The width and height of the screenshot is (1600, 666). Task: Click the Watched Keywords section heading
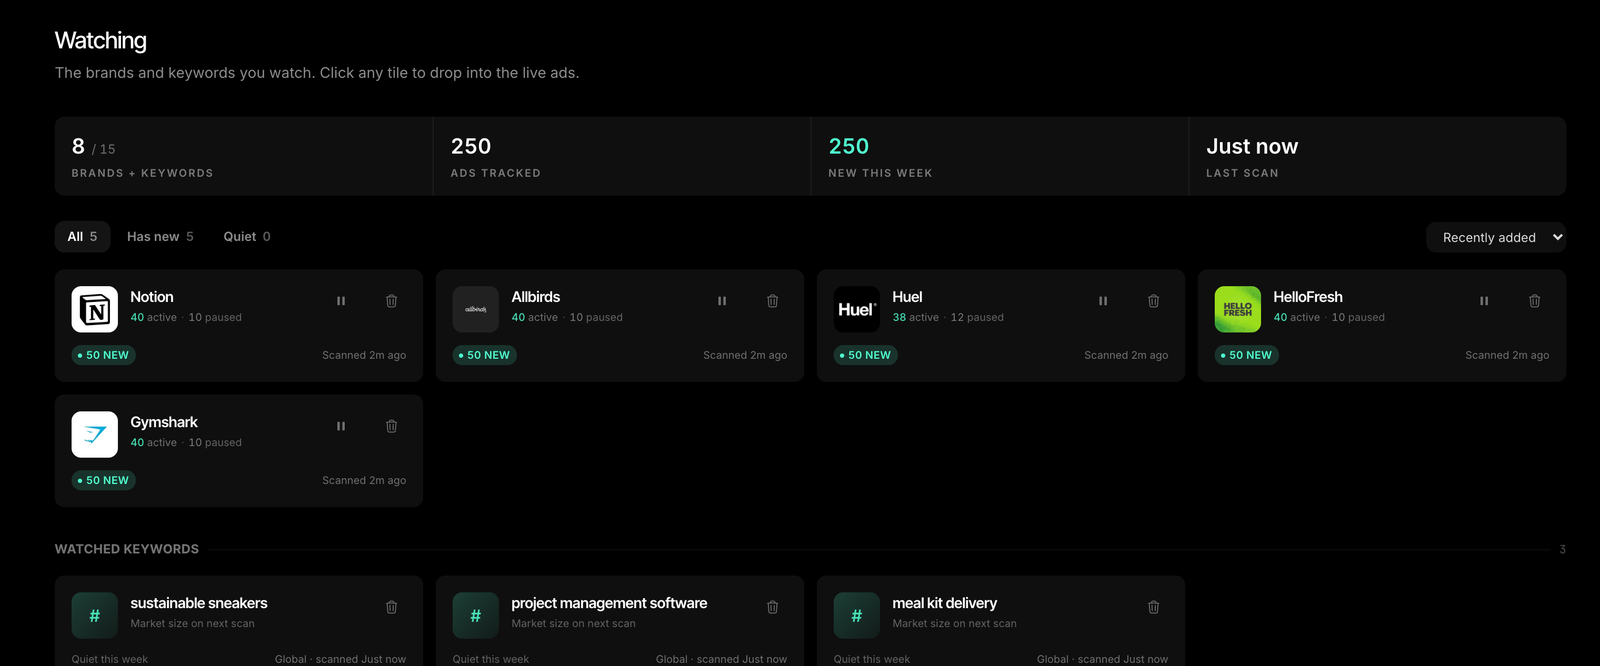coord(127,549)
